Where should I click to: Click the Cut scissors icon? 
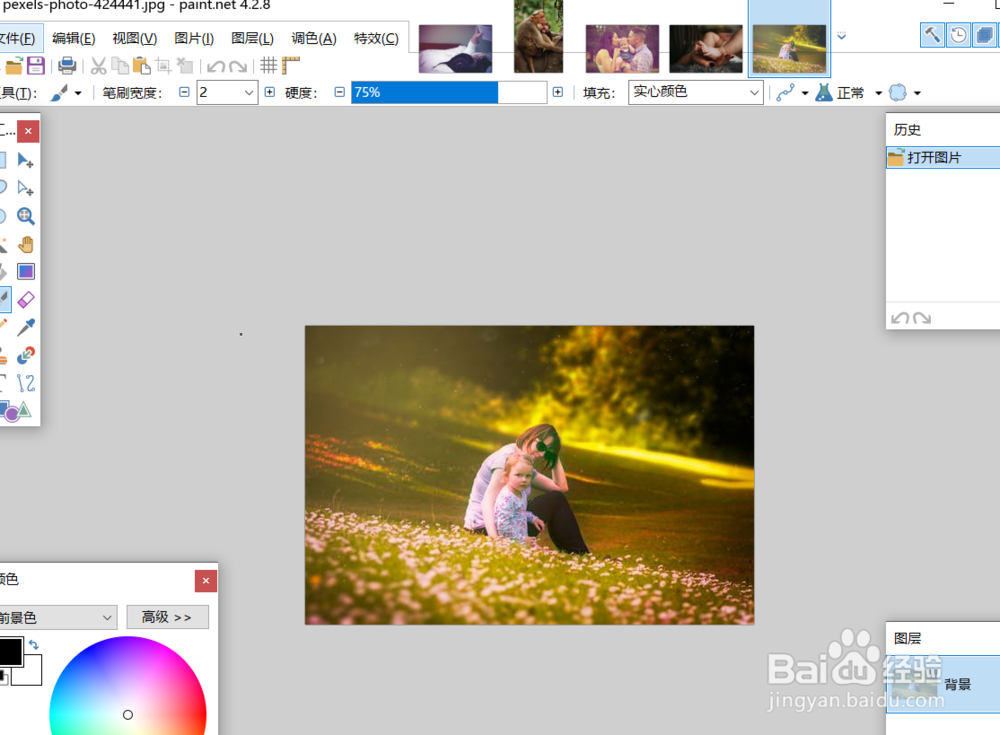(98, 66)
